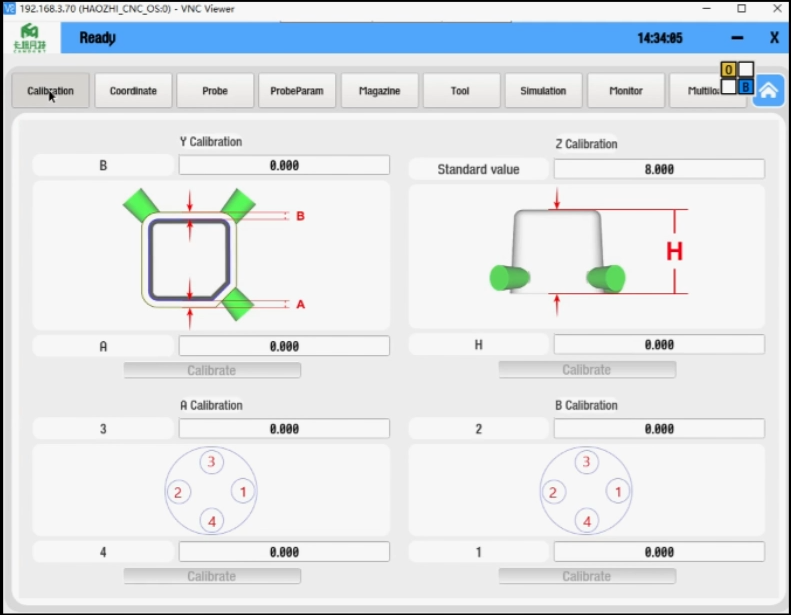Click the Y Calibration square diagram
This screenshot has width=791, height=615.
click(190, 257)
